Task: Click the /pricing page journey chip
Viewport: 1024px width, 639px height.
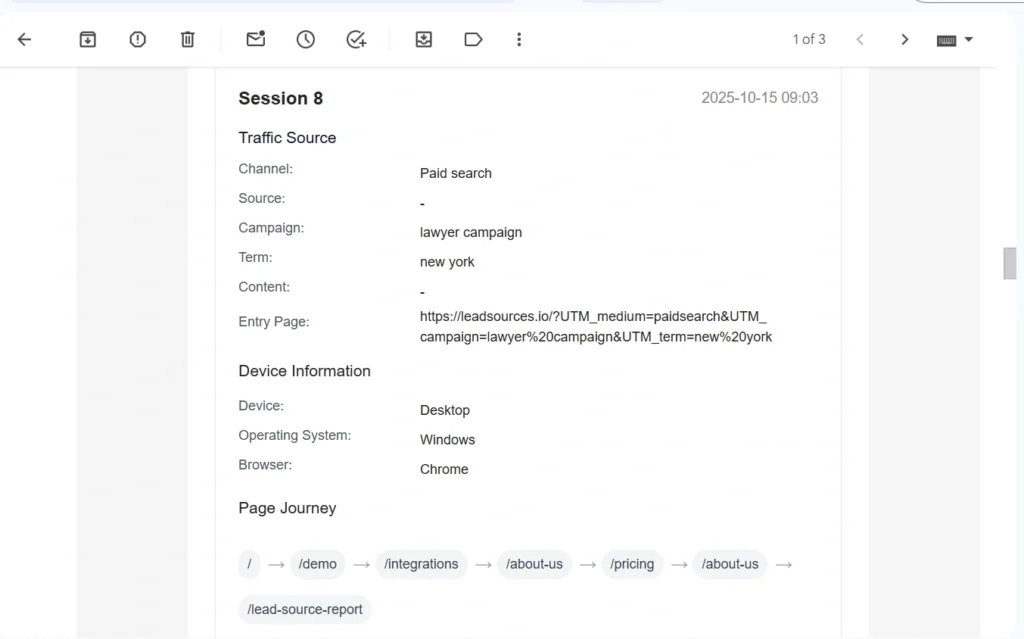Action: (632, 564)
